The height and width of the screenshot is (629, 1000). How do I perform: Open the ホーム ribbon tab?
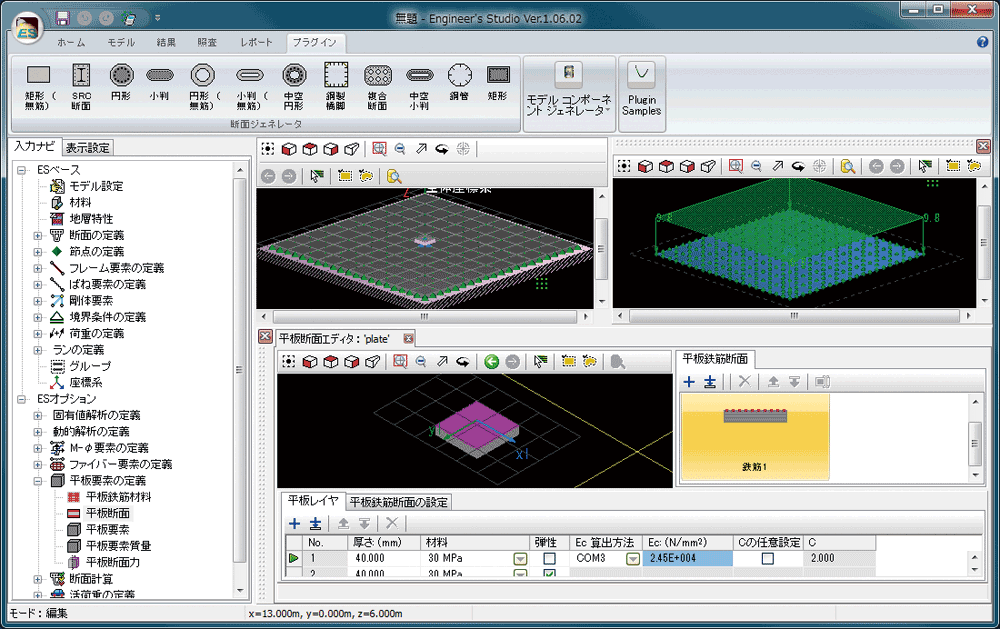click(x=71, y=42)
